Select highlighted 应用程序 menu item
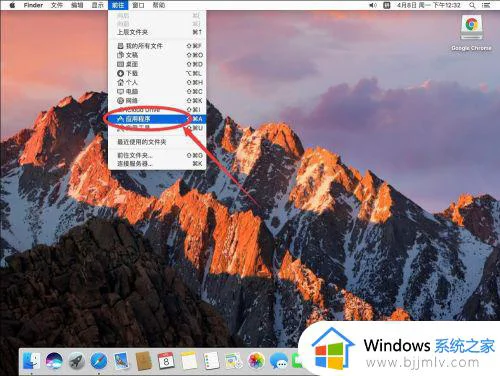Image resolution: width=500 pixels, height=376 pixels. (x=157, y=119)
